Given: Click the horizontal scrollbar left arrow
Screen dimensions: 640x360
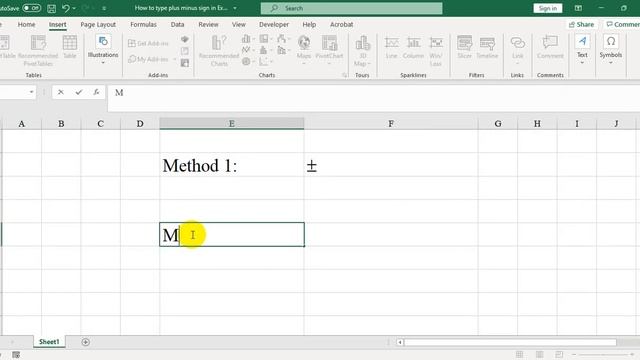Looking at the screenshot, I should pyautogui.click(x=400, y=342).
